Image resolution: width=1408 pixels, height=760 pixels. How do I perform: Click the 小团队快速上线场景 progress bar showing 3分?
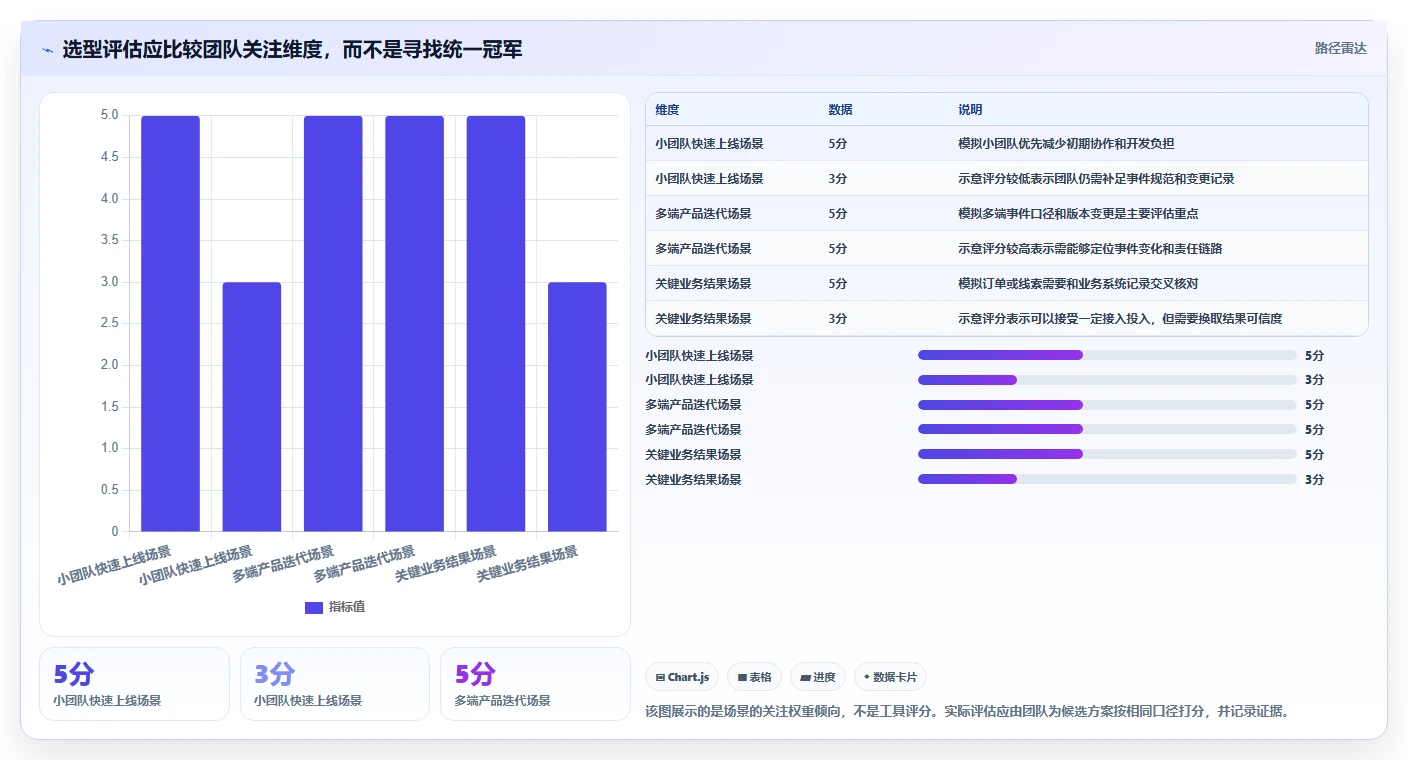(x=1107, y=380)
